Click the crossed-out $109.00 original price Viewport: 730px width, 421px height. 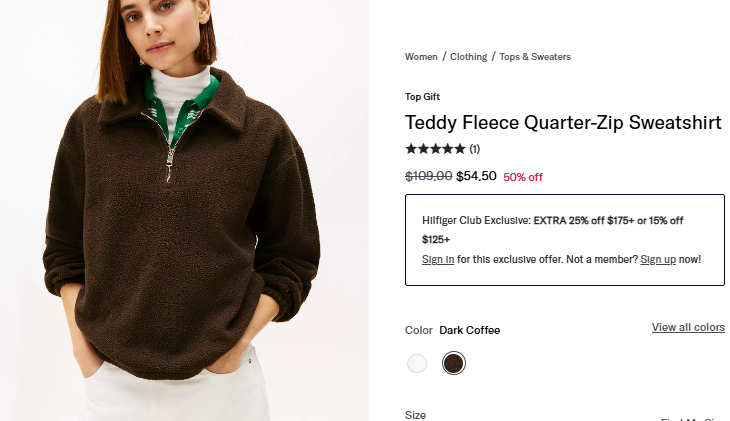pos(428,176)
